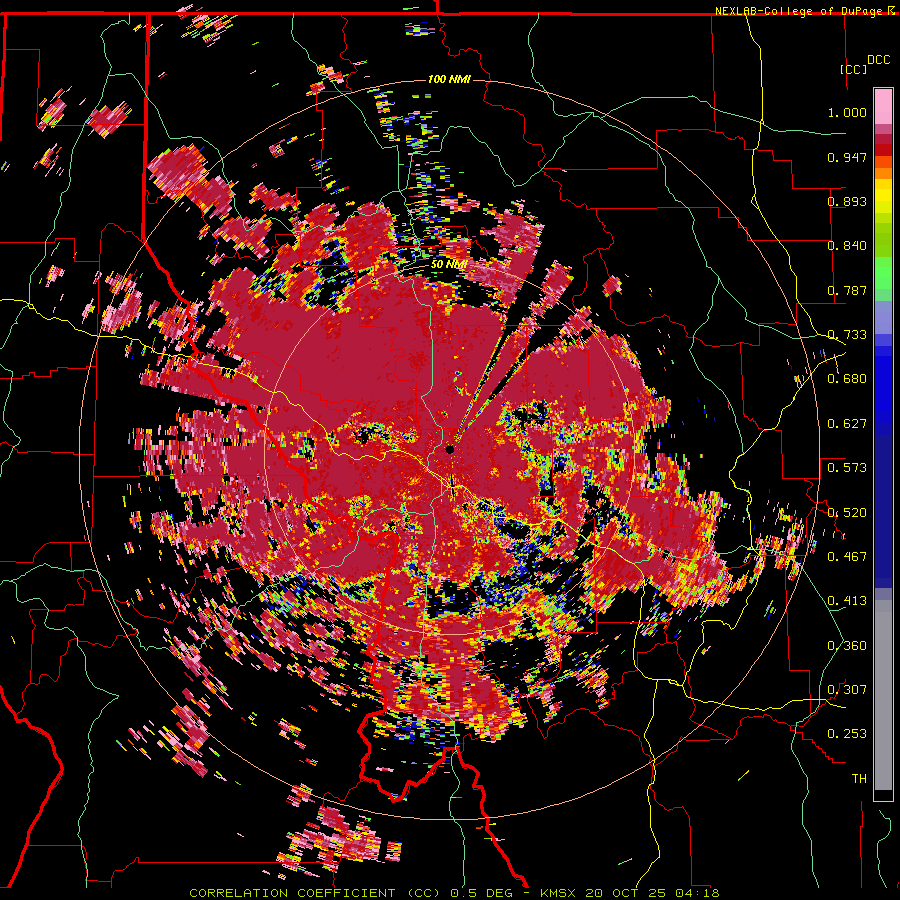Click the bright green color bar segment
This screenshot has width=900, height=900.
click(883, 273)
